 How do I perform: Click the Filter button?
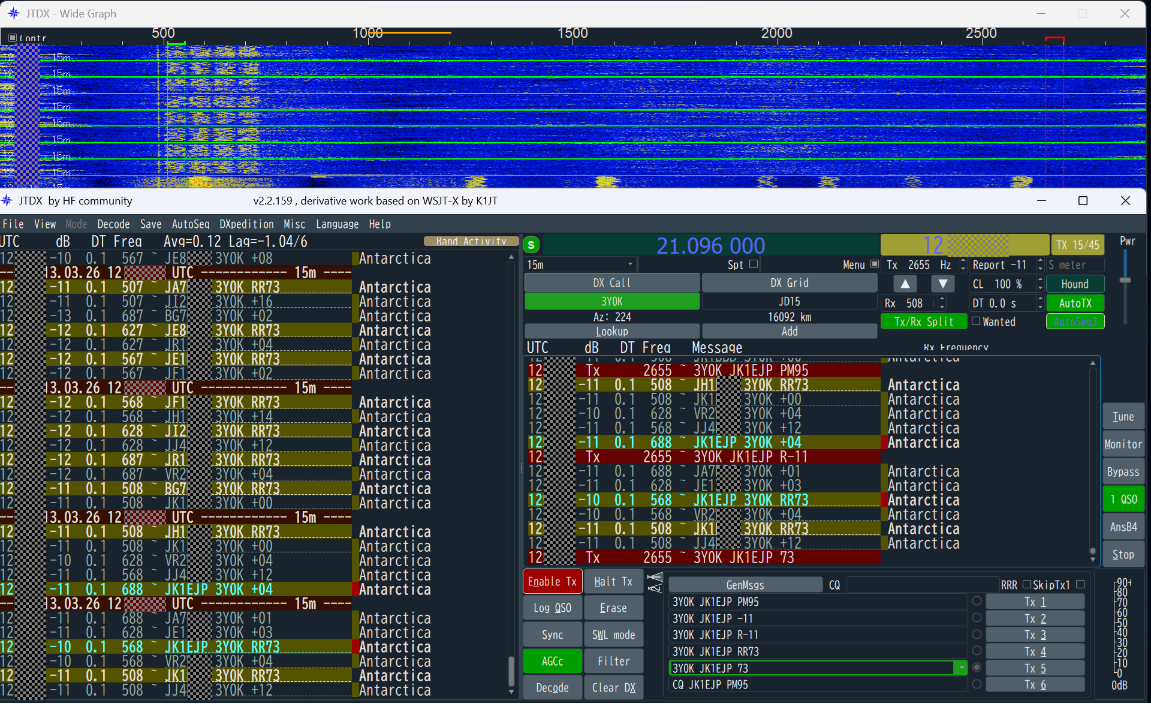(x=613, y=661)
